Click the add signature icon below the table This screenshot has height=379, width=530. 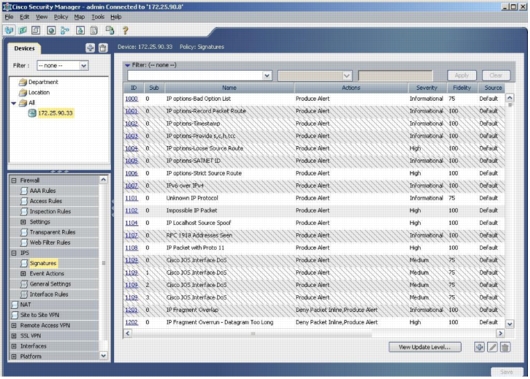coord(479,347)
